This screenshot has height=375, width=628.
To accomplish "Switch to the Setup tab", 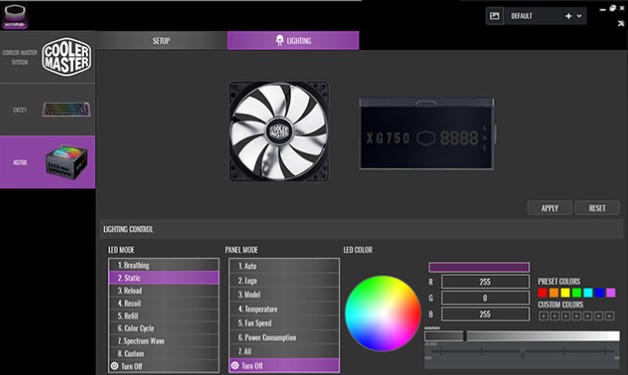I will coord(161,41).
